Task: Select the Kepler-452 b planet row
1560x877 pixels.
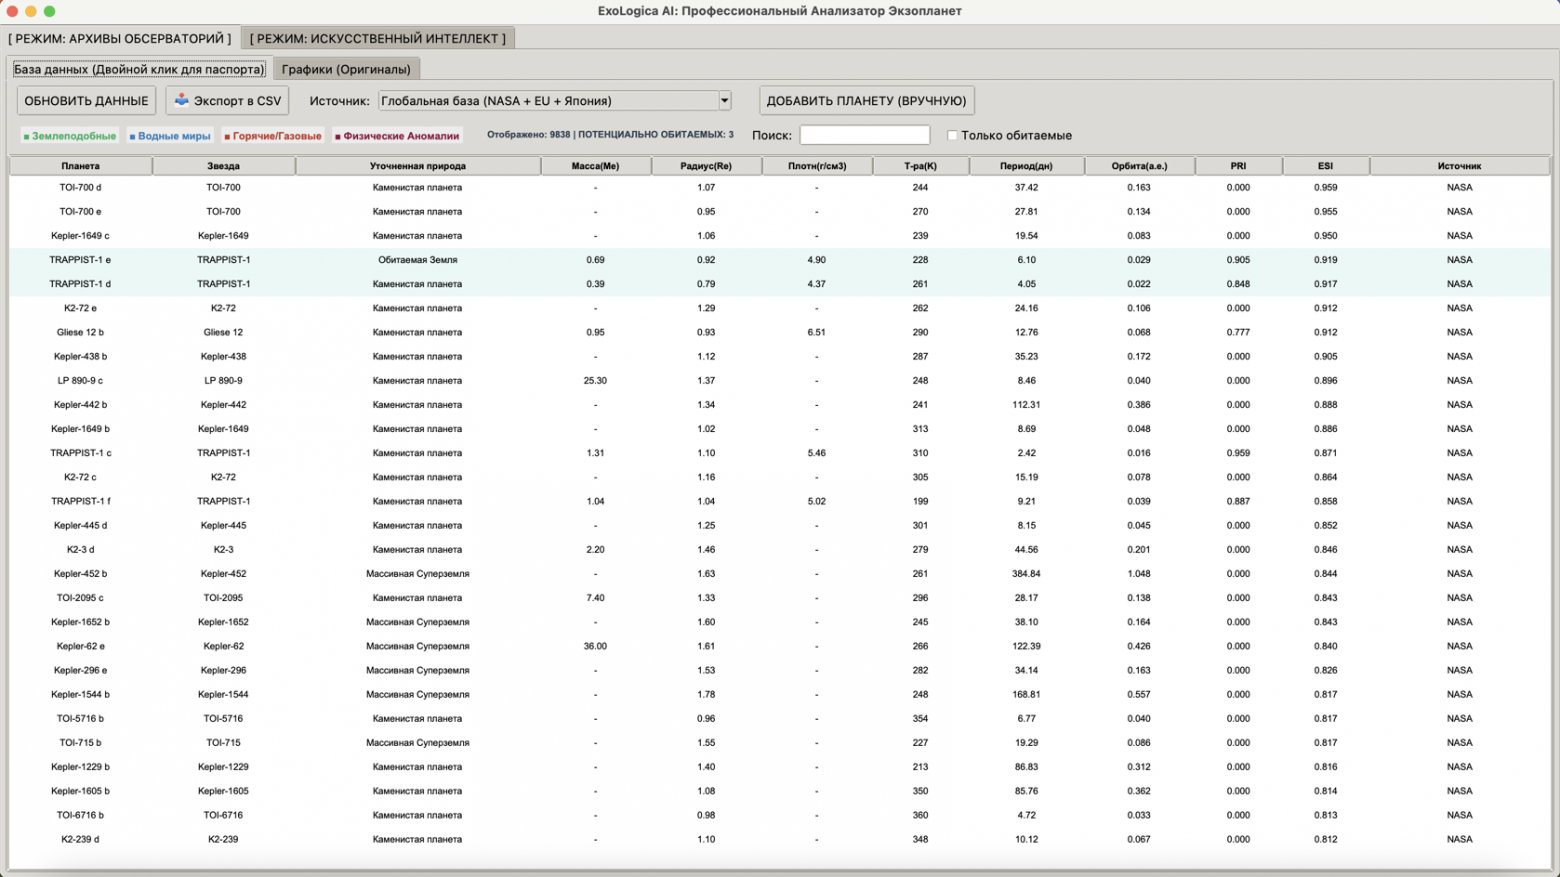Action: (80, 574)
